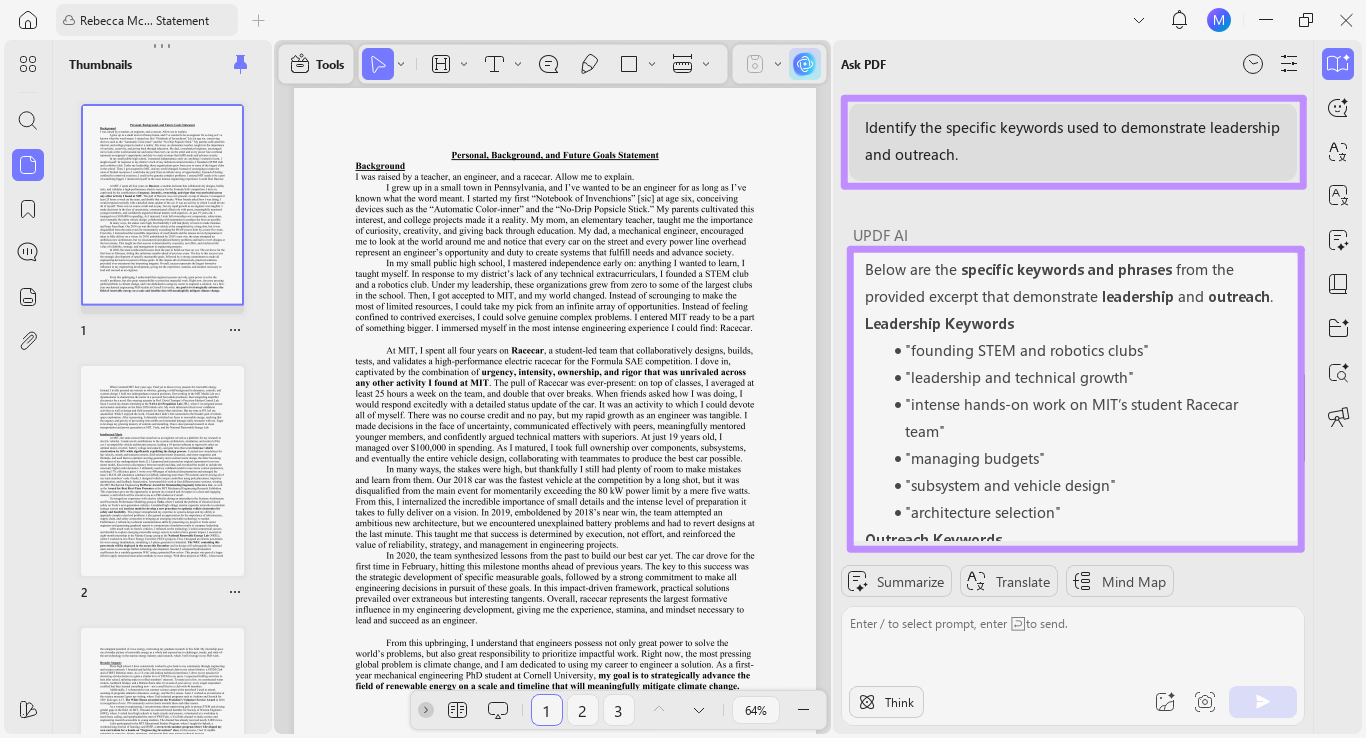Toggle the pin on Thumbnails panel
This screenshot has height=738, width=1366.
[x=240, y=64]
